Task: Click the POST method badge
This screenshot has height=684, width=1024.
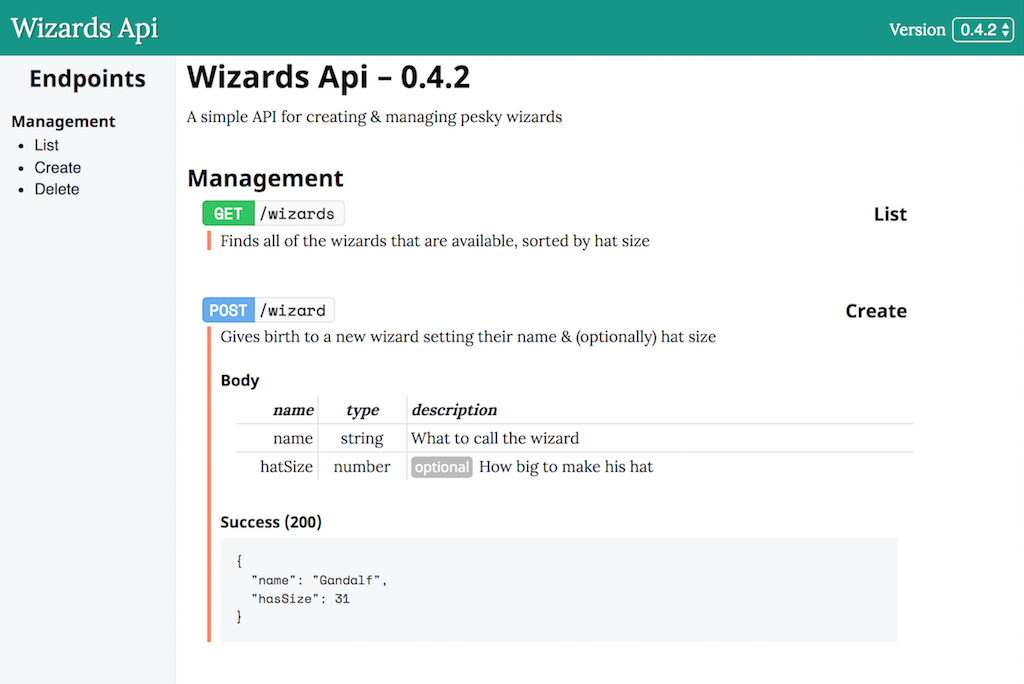Action: point(228,310)
